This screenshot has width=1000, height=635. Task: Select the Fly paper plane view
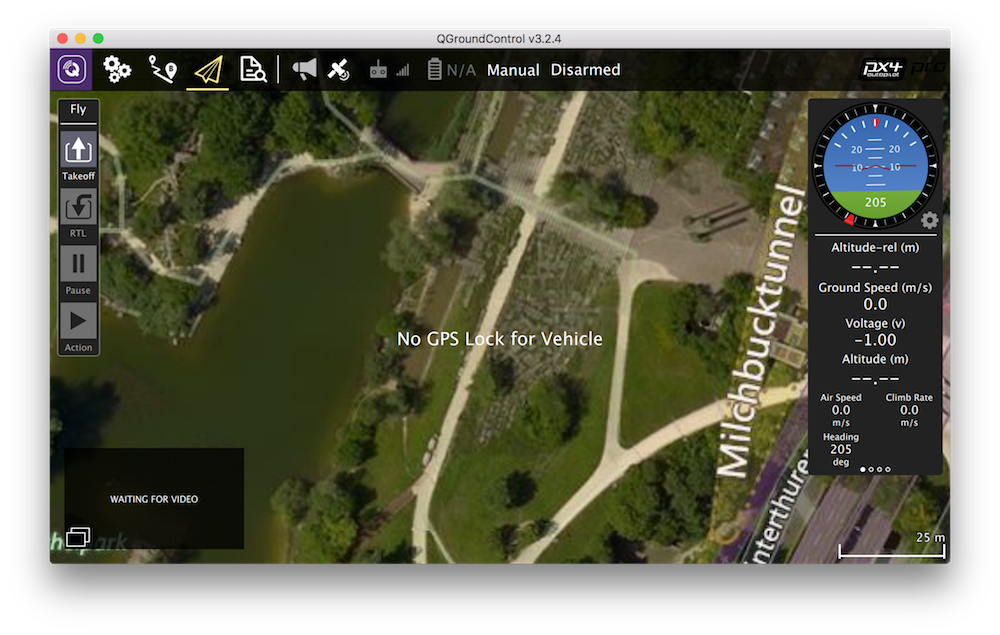[207, 70]
